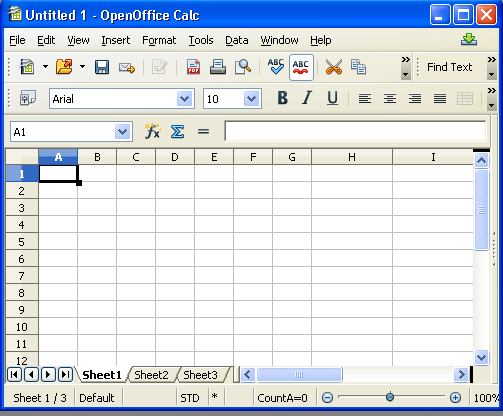Send document as e-mail icon
Viewport: 503px width, 416px height.
[x=127, y=68]
